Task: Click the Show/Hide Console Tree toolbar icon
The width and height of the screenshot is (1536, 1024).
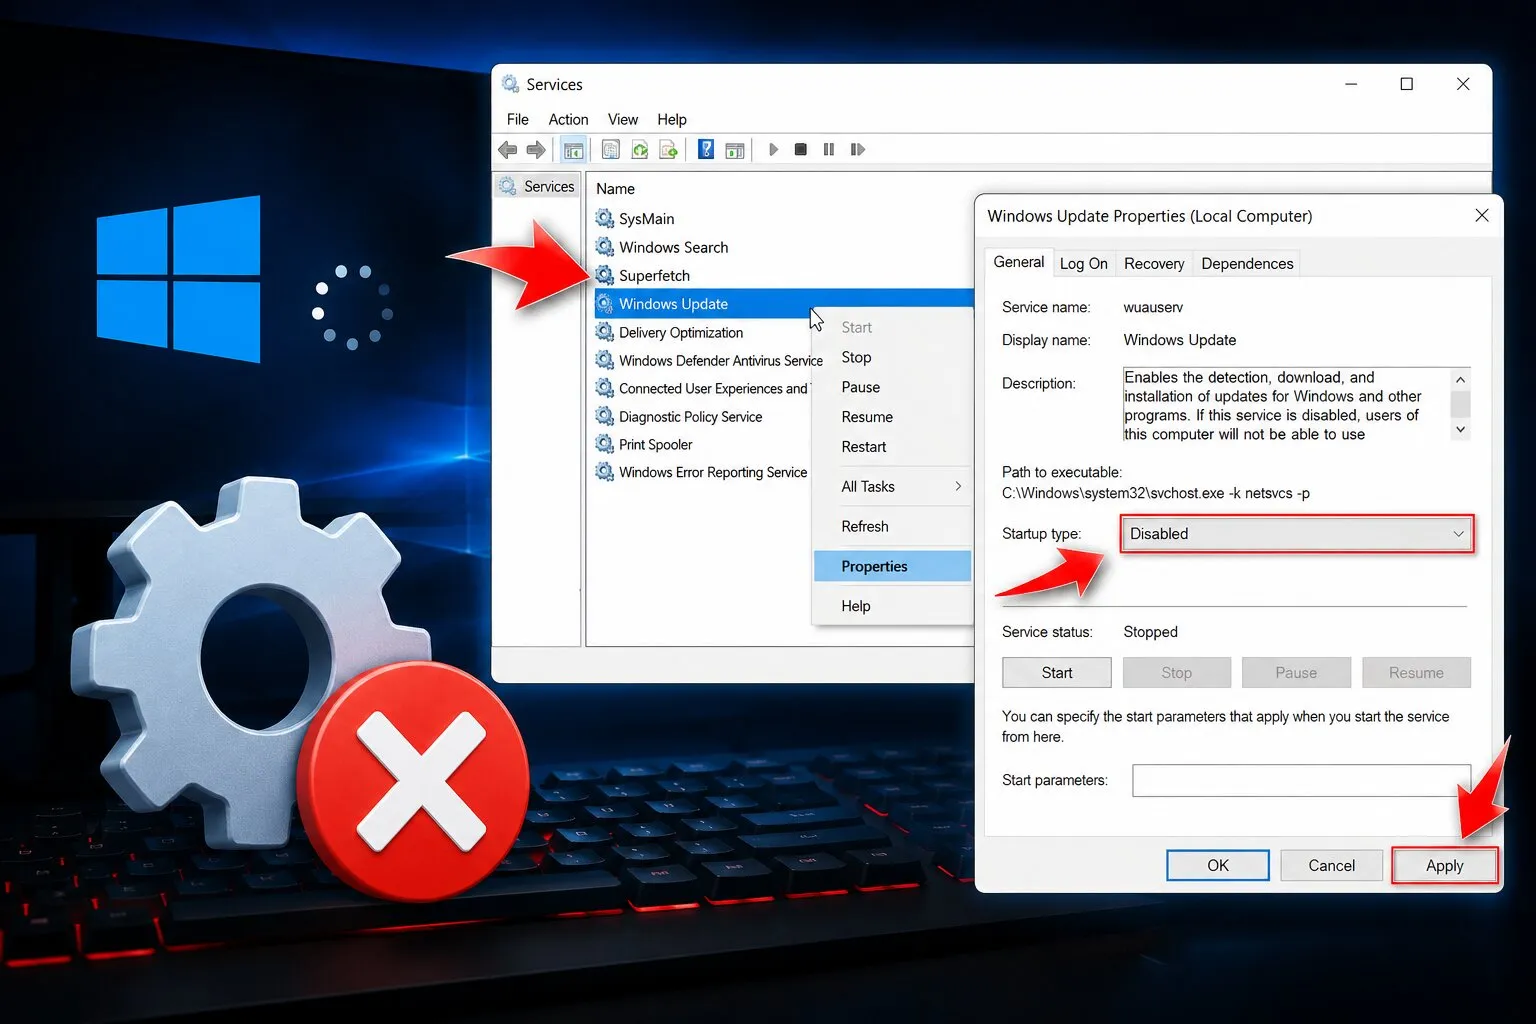Action: (x=574, y=150)
